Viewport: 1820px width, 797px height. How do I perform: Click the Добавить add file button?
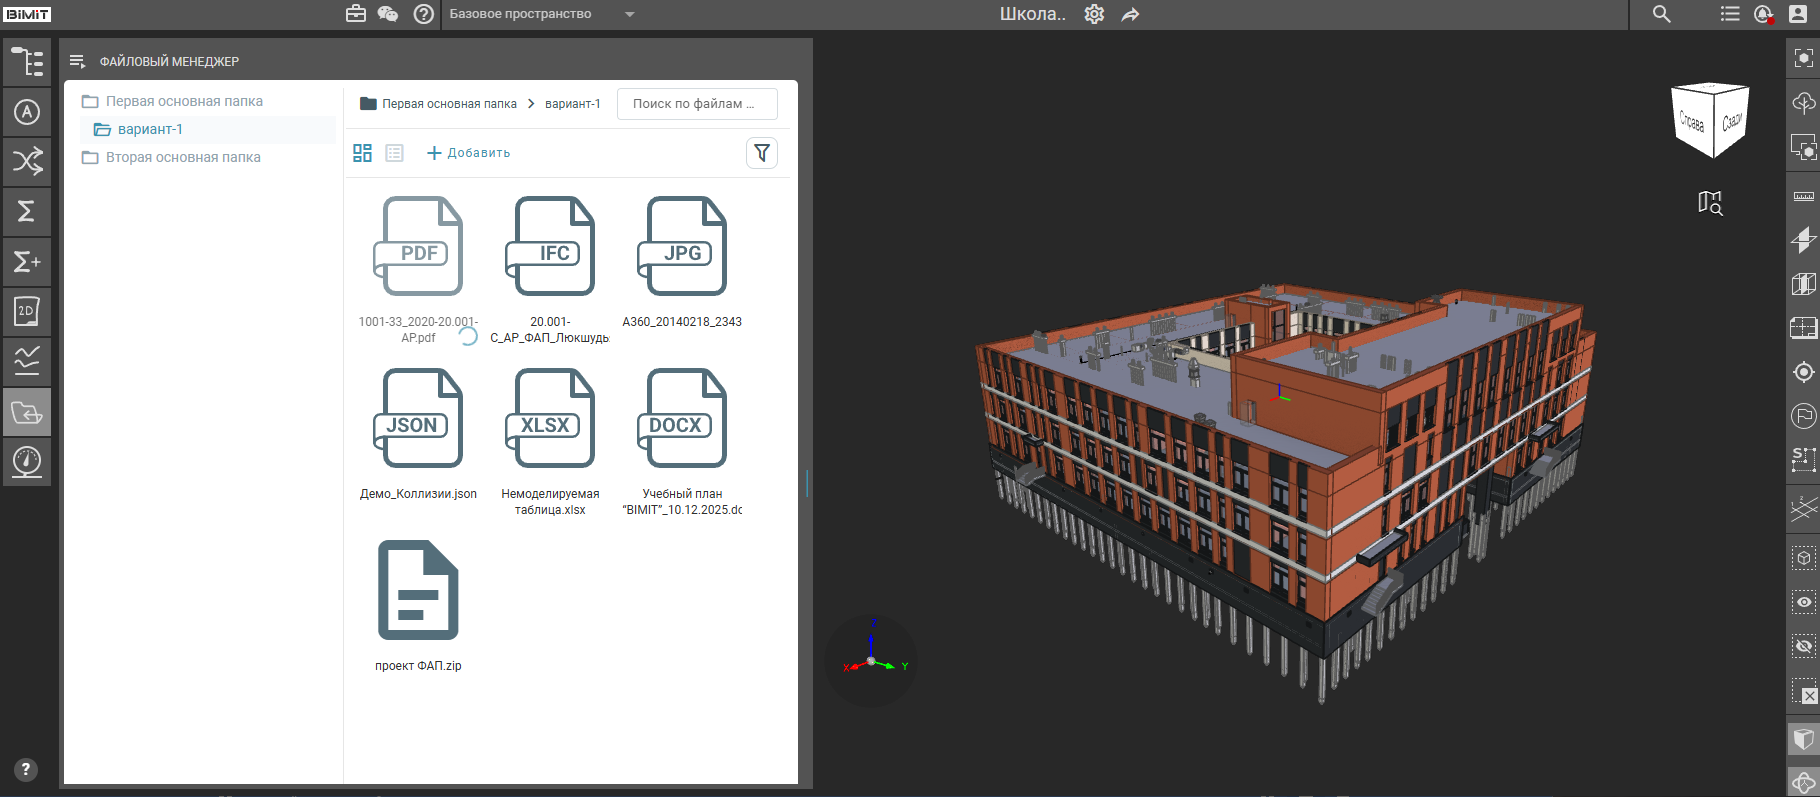(x=469, y=153)
